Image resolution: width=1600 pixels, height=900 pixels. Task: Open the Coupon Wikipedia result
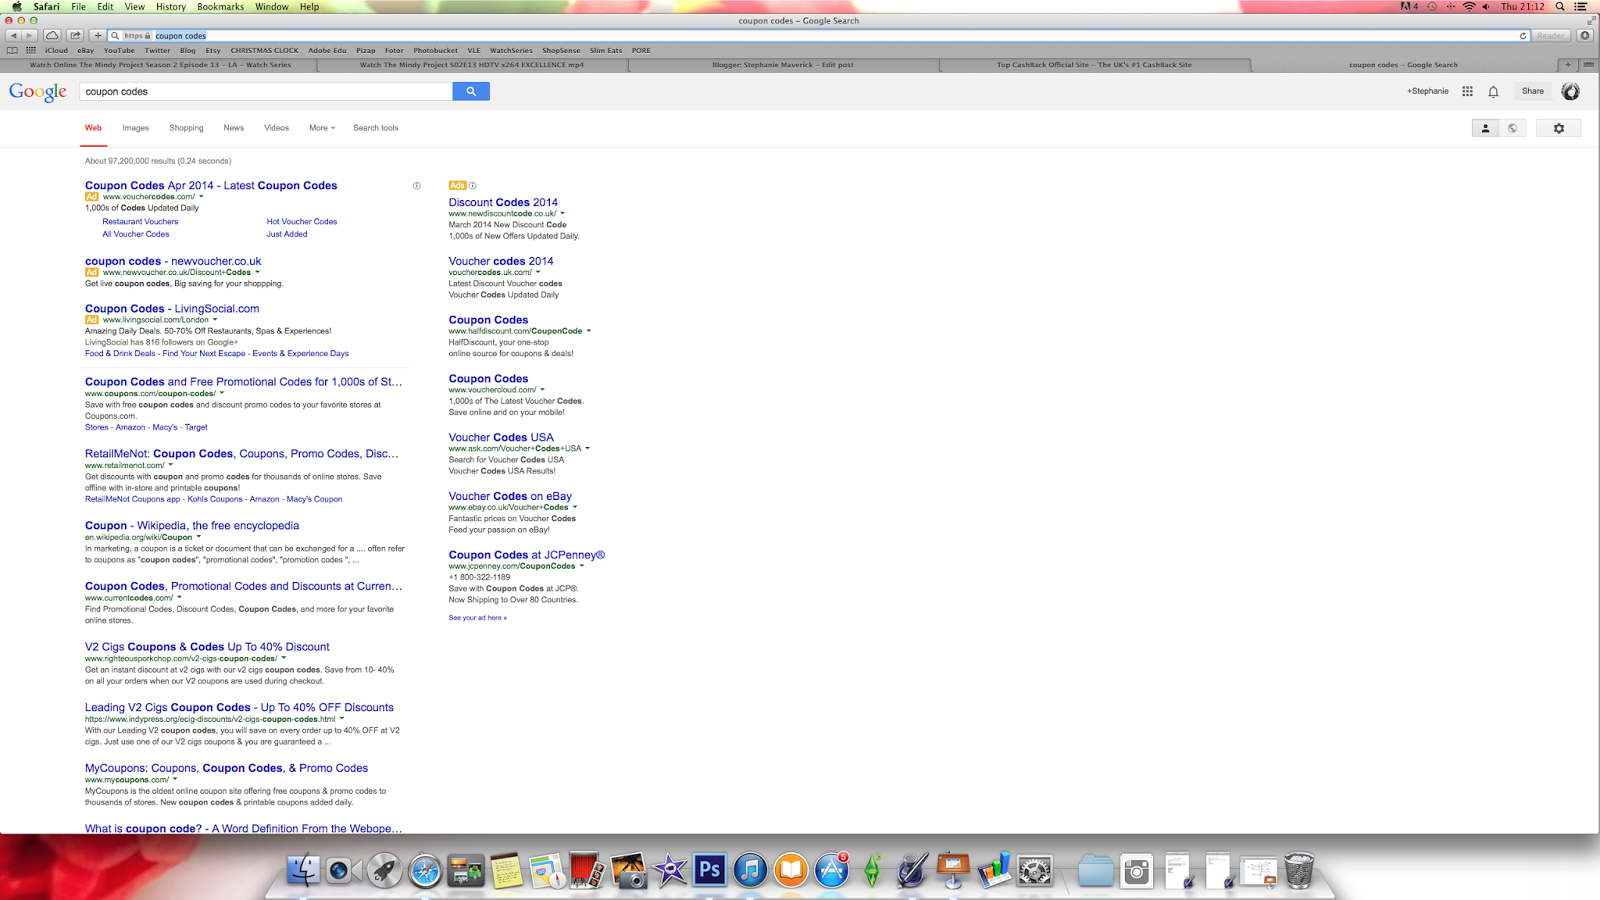pyautogui.click(x=192, y=526)
